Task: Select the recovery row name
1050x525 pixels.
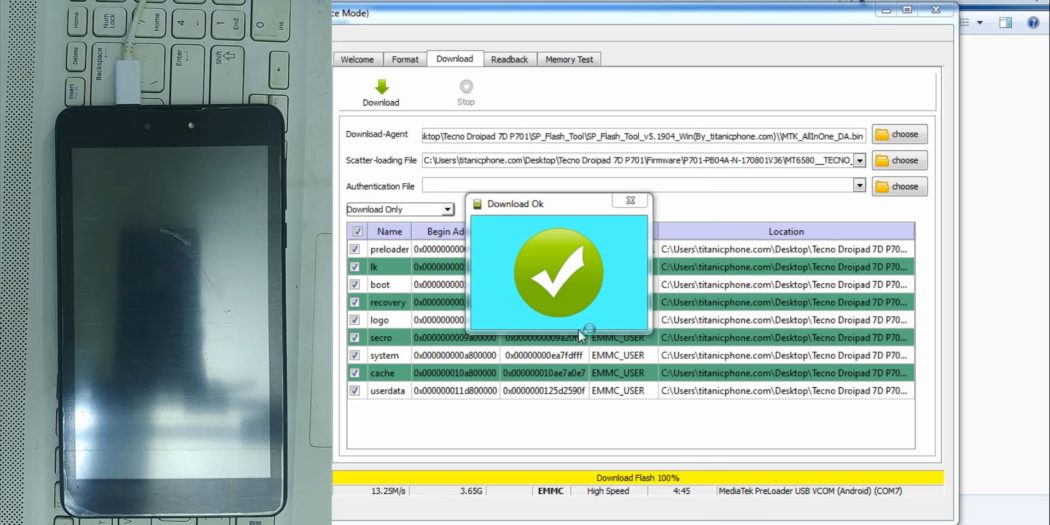Action: click(388, 302)
